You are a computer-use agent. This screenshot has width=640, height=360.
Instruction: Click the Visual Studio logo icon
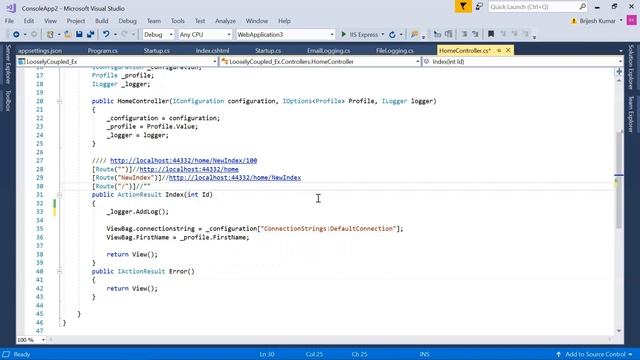coord(11,8)
